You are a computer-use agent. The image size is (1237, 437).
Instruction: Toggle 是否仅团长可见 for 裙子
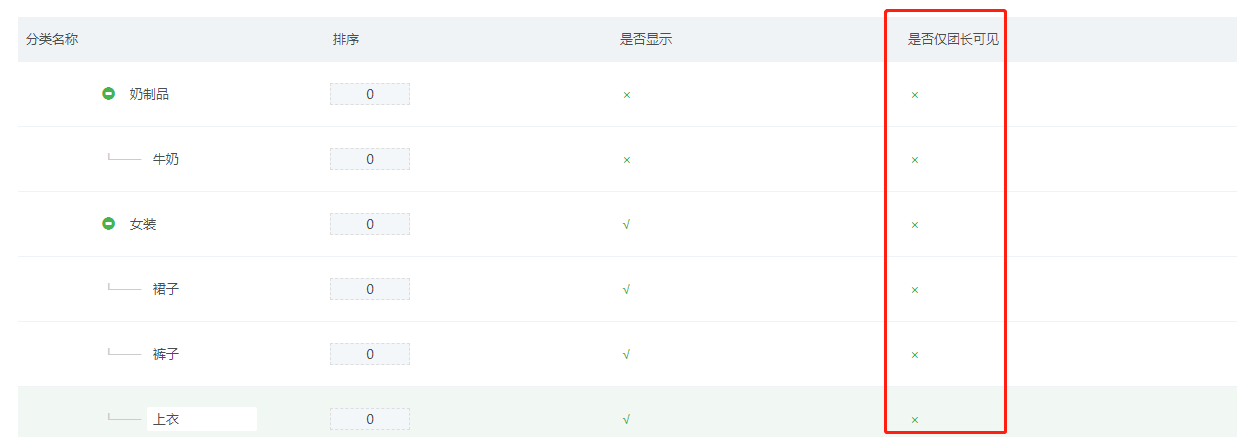914,290
